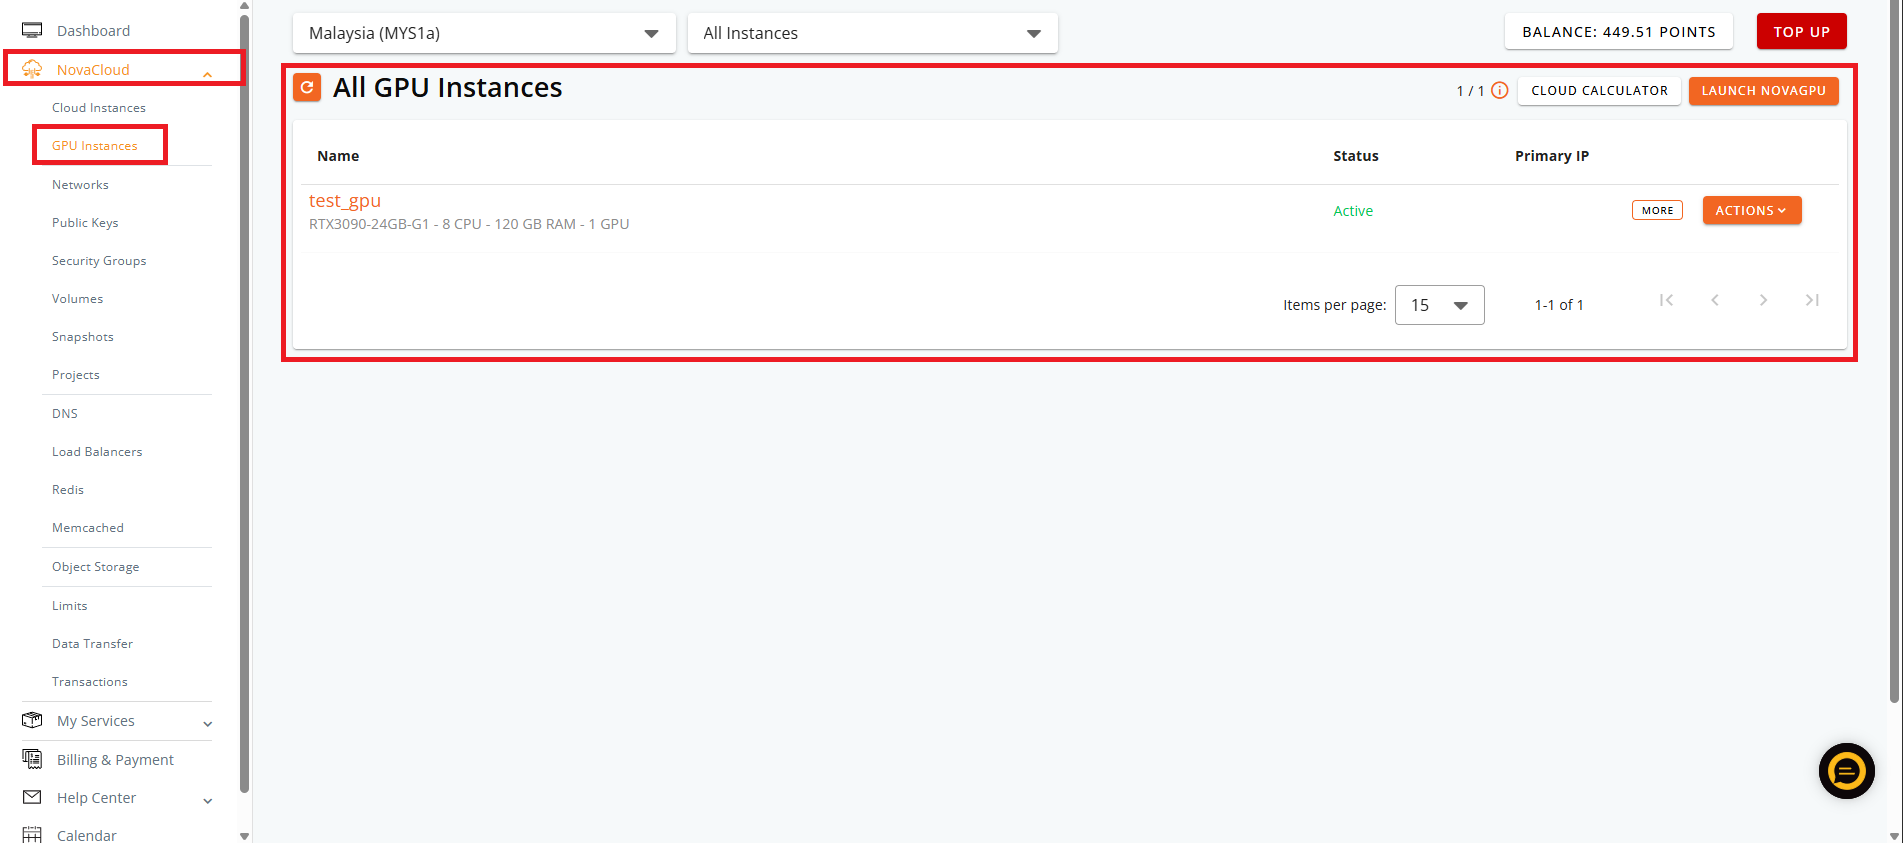Expand the Help Center chevron

point(207,801)
